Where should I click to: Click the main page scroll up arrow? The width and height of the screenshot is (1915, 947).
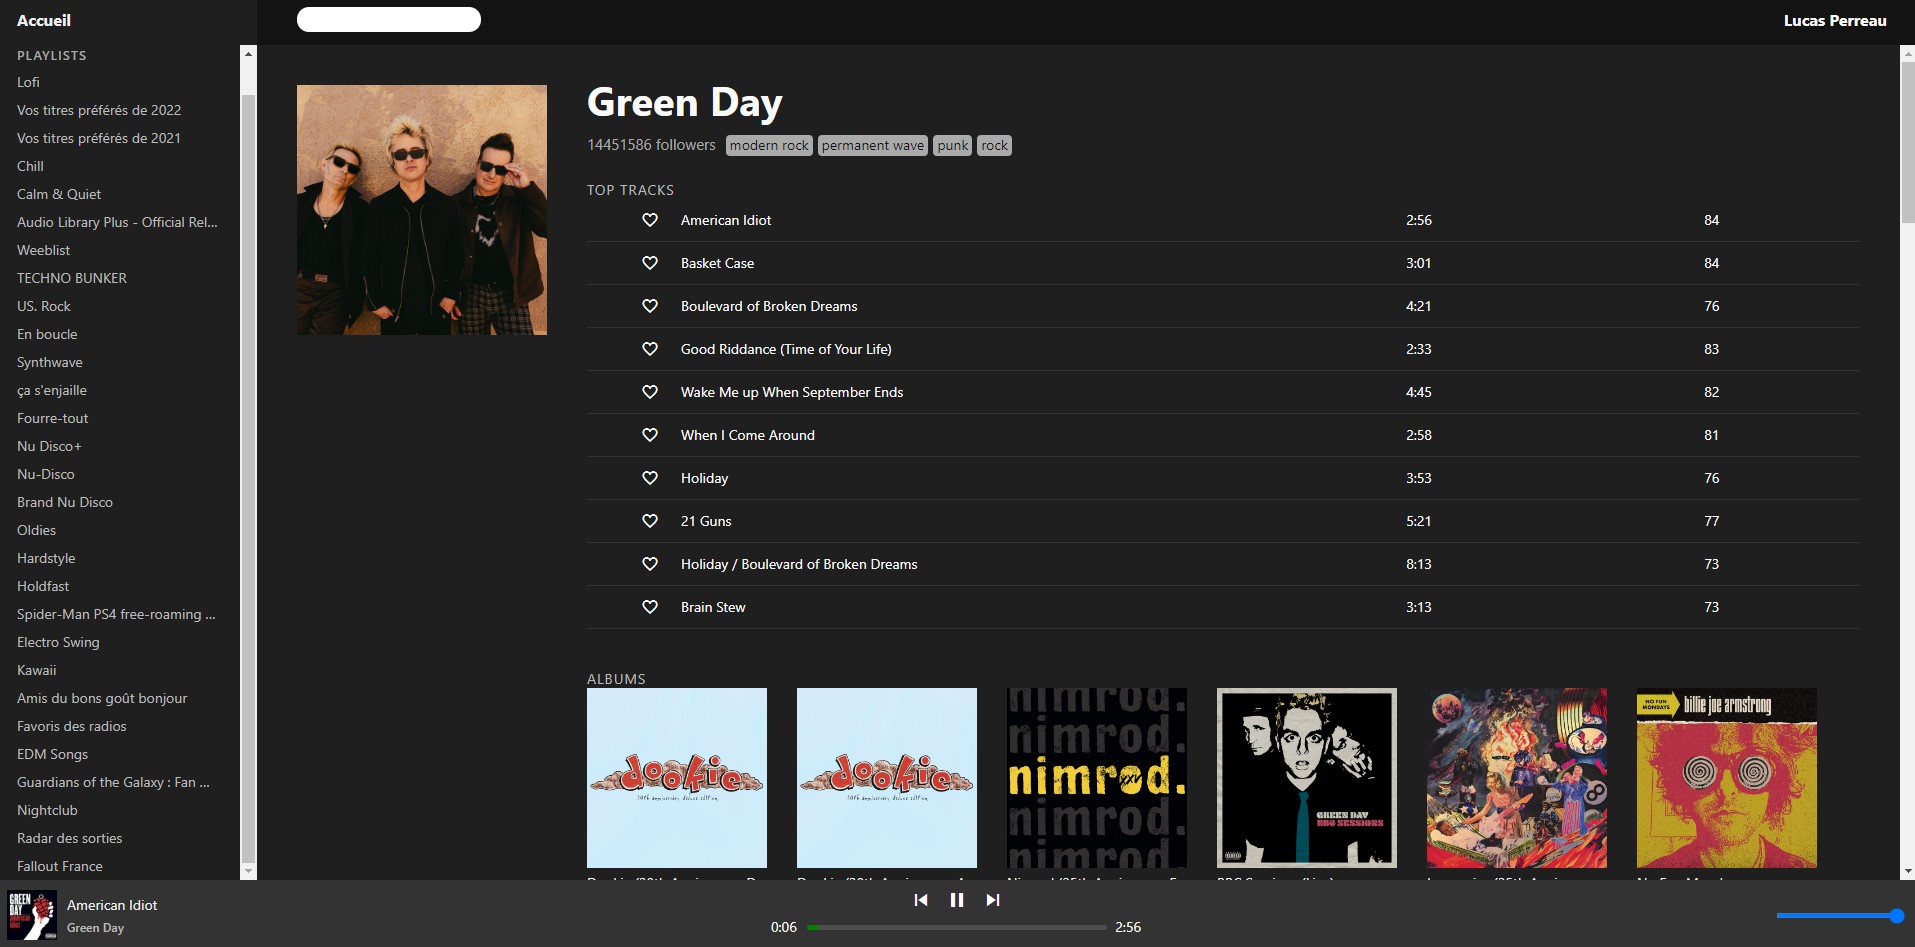pyautogui.click(x=1907, y=53)
